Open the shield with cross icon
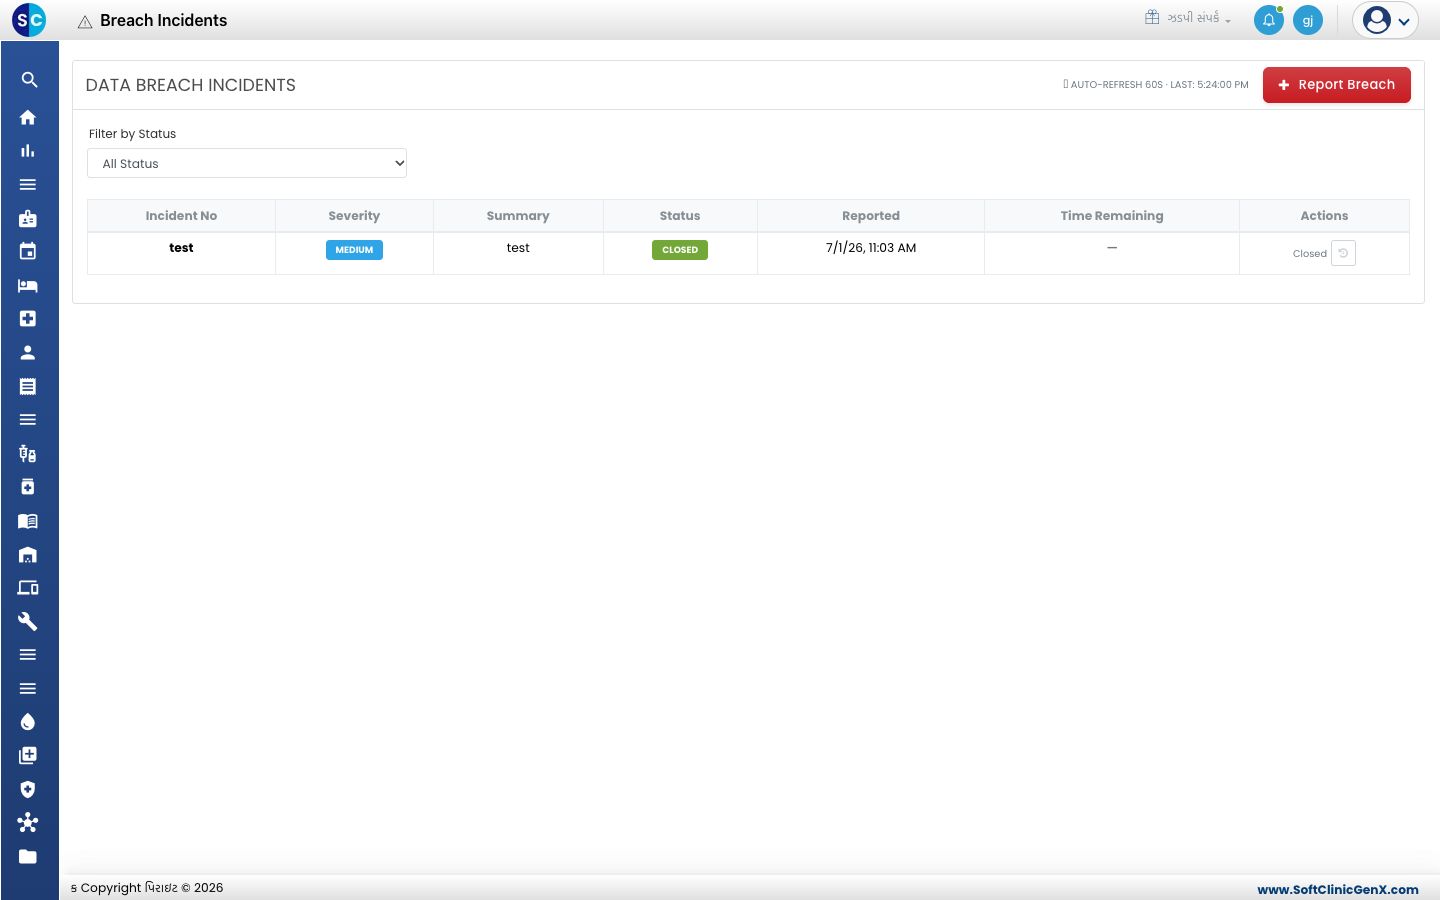This screenshot has width=1440, height=900. (x=28, y=790)
